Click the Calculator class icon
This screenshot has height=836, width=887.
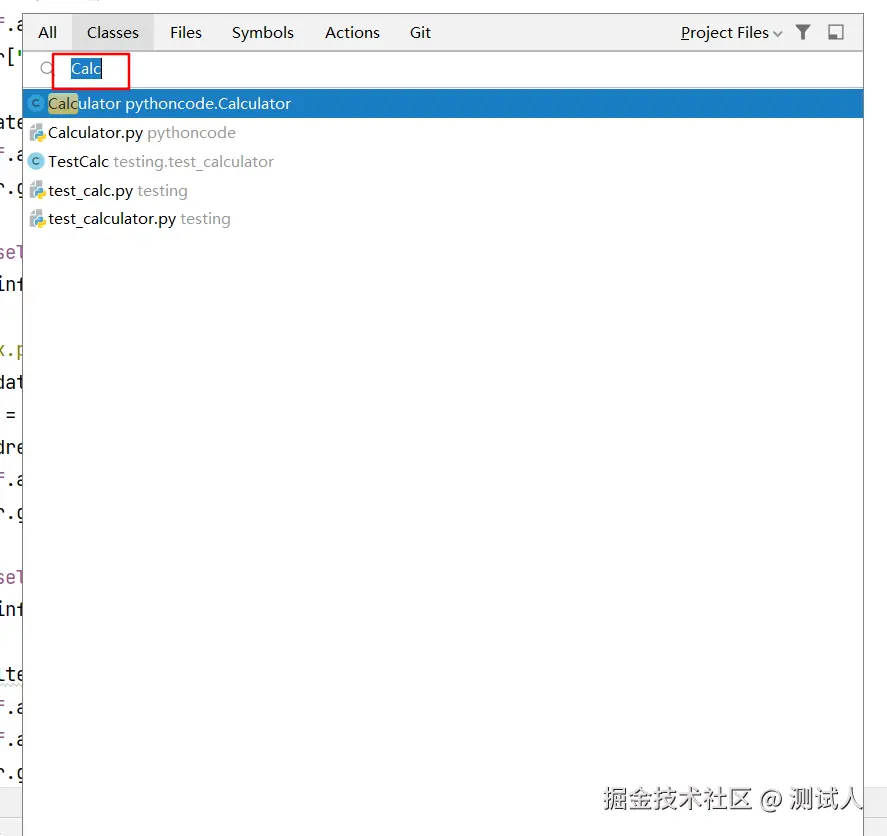tap(36, 104)
